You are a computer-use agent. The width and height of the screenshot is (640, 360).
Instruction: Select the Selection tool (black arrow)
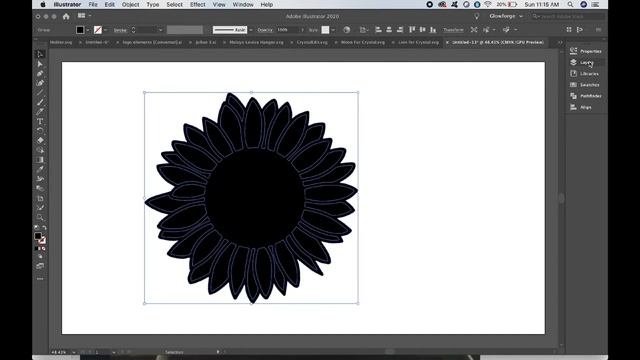[40, 54]
